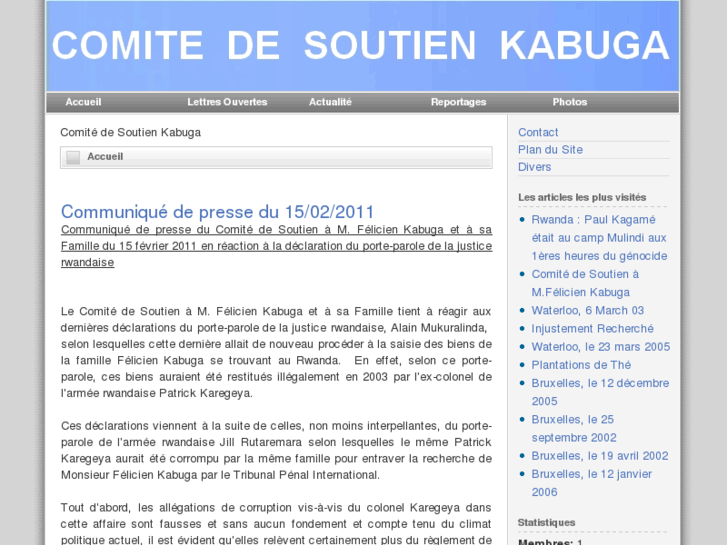This screenshot has width=727, height=545.
Task: Open the Accueil menu item
Action: [83, 102]
